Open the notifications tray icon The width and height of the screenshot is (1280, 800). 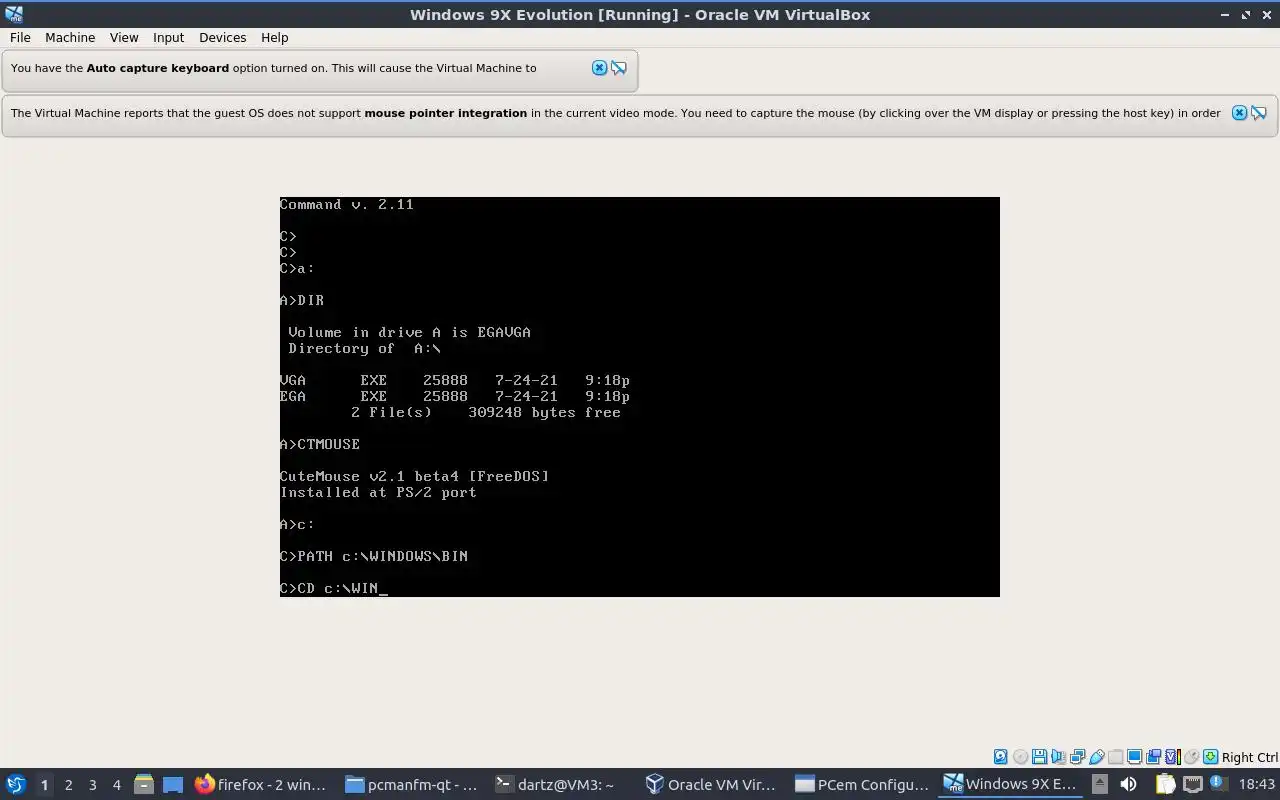point(1218,783)
